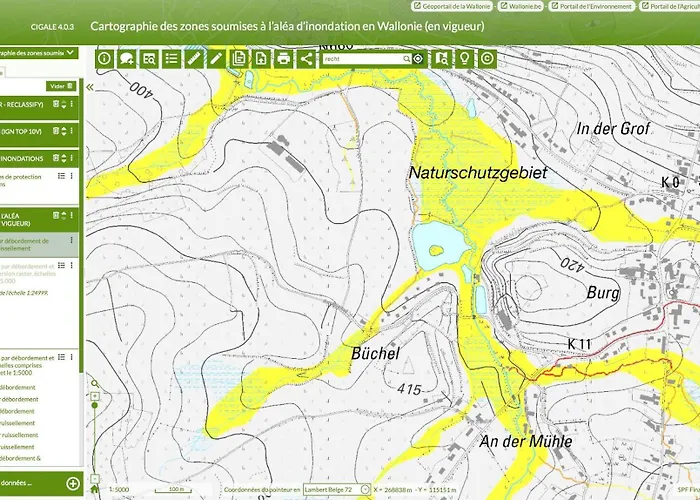Viewport: 700px width, 500px height.
Task: Click the plus icon to add data
Action: point(73,483)
